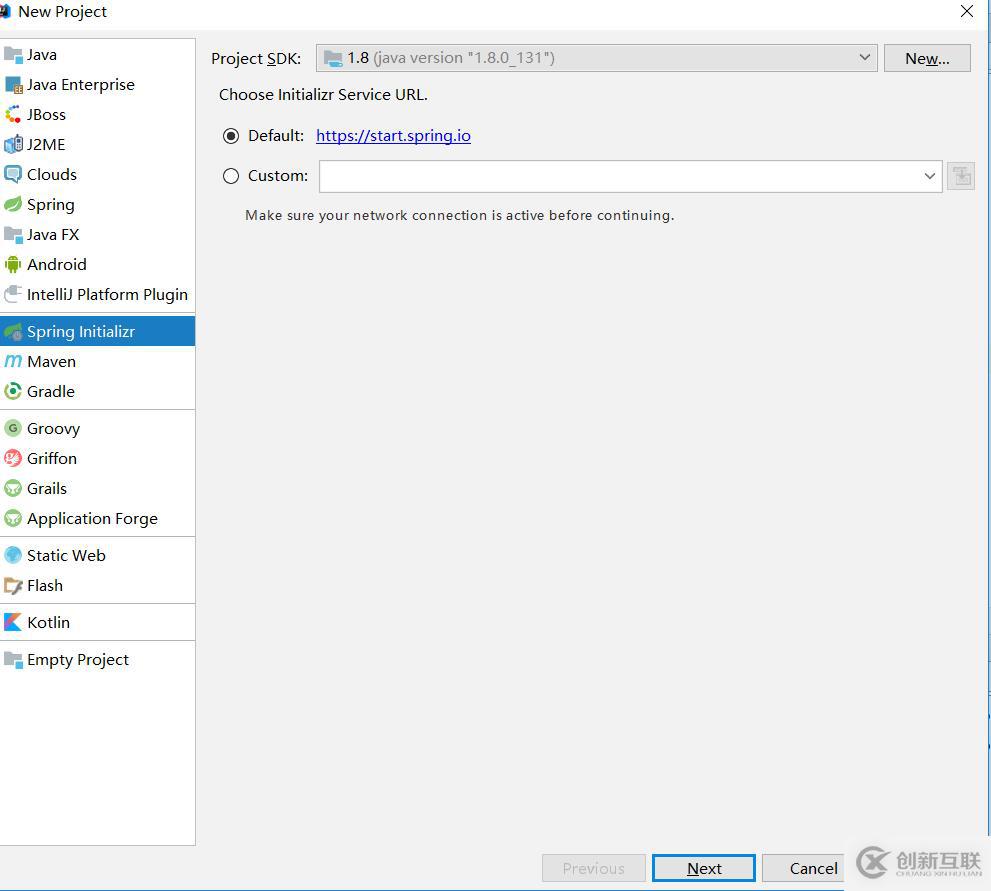Image resolution: width=991 pixels, height=891 pixels.
Task: Click the JBoss colorful ring icon
Action: tap(13, 114)
